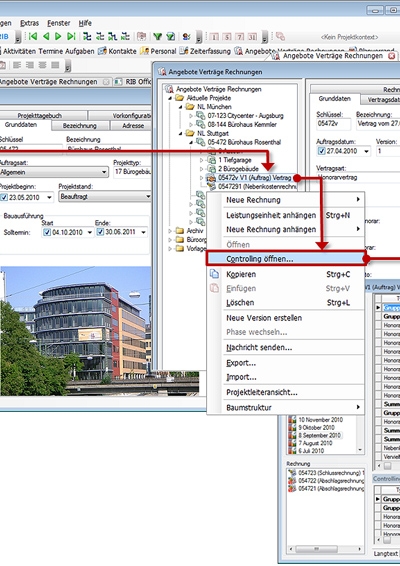Screen dimensions: 400x566
Task: Click the left-align text icon
Action: click(x=17, y=65)
